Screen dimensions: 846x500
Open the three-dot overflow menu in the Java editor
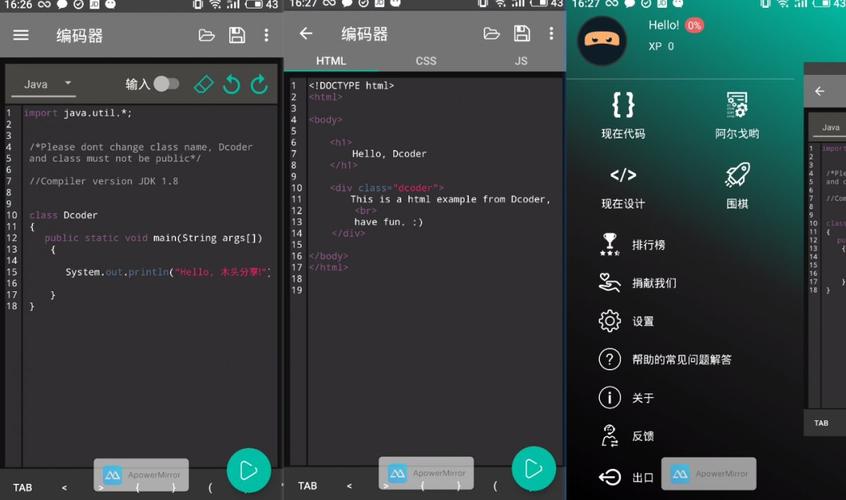pyautogui.click(x=266, y=35)
